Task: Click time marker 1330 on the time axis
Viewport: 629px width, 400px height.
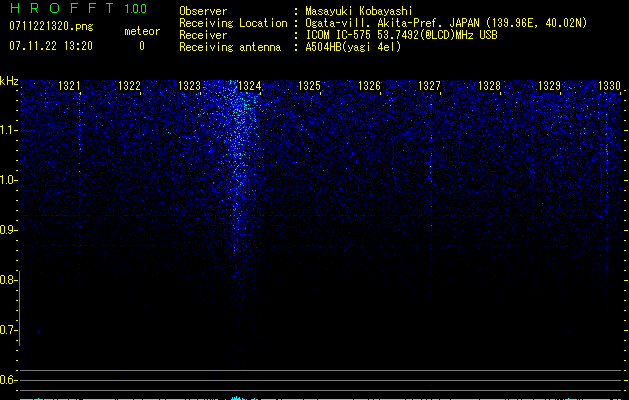Action: click(609, 86)
